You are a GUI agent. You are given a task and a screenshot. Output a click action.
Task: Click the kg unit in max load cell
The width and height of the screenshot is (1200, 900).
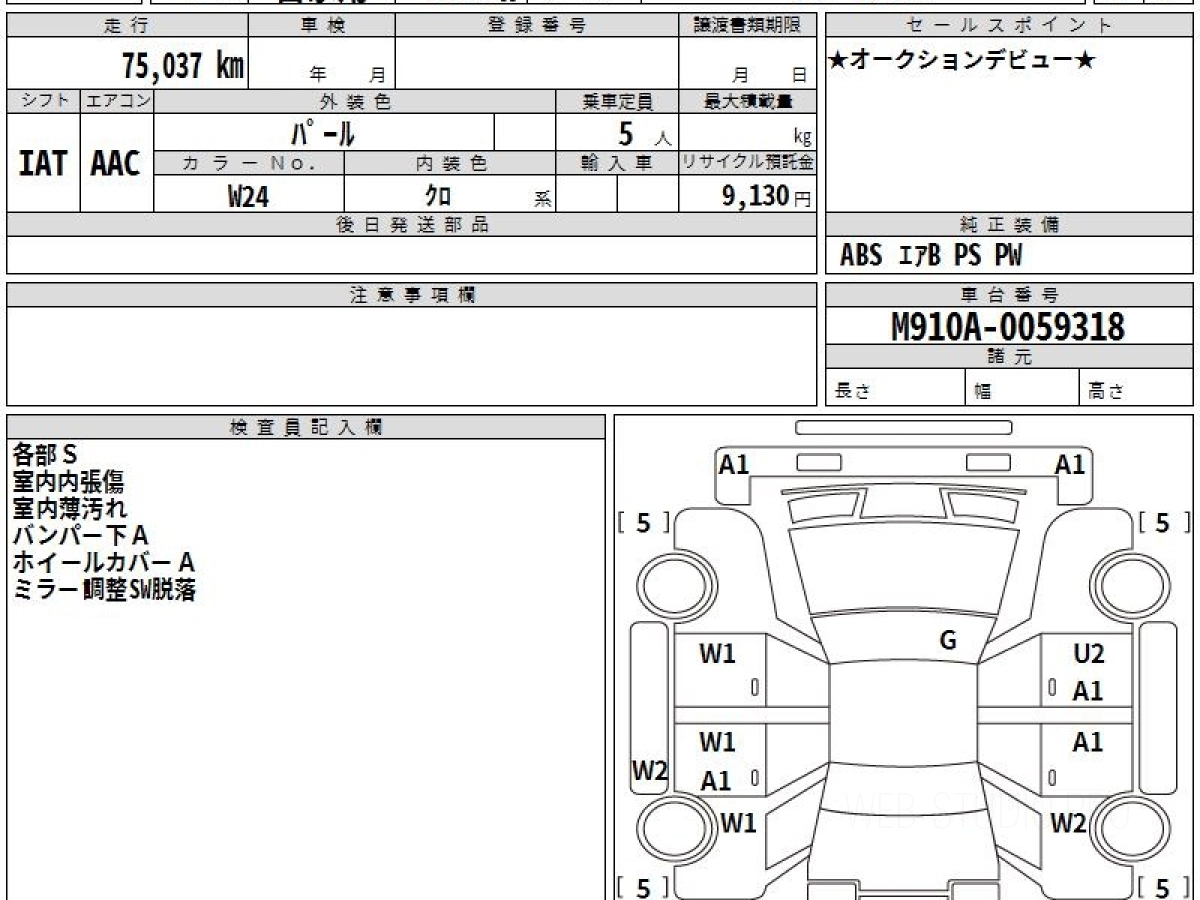(x=802, y=139)
